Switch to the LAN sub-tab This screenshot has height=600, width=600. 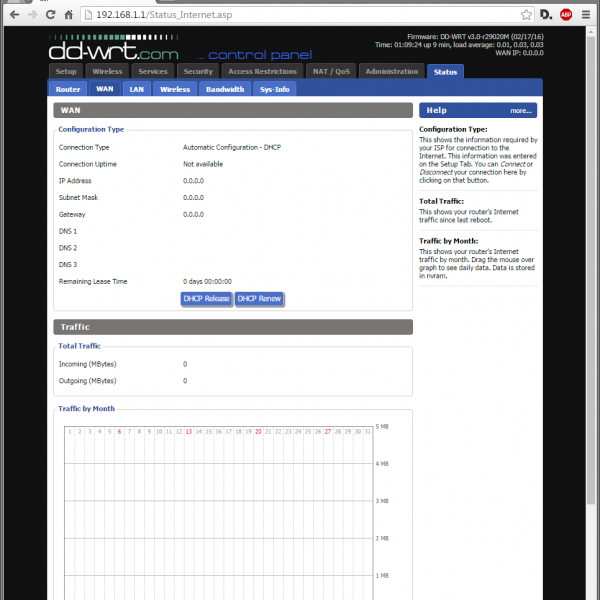[x=137, y=89]
